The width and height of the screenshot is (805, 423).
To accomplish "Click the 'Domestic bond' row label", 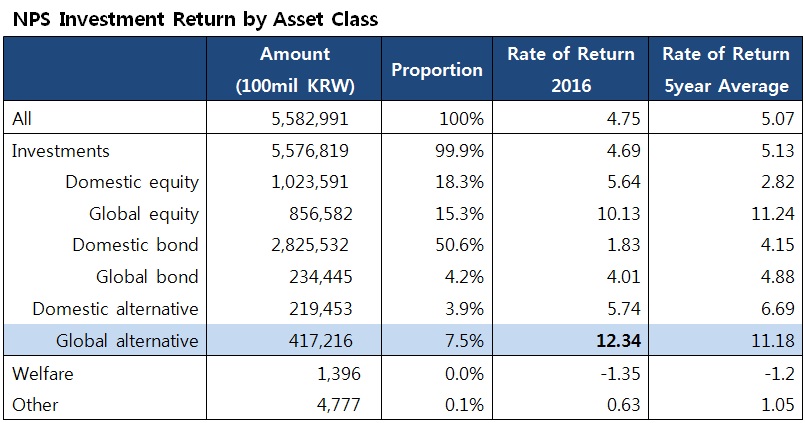I will pos(136,245).
